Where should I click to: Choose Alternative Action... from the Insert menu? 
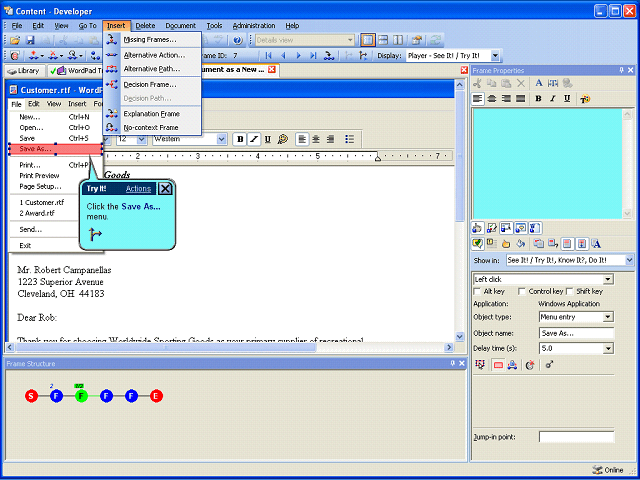pyautogui.click(x=152, y=55)
